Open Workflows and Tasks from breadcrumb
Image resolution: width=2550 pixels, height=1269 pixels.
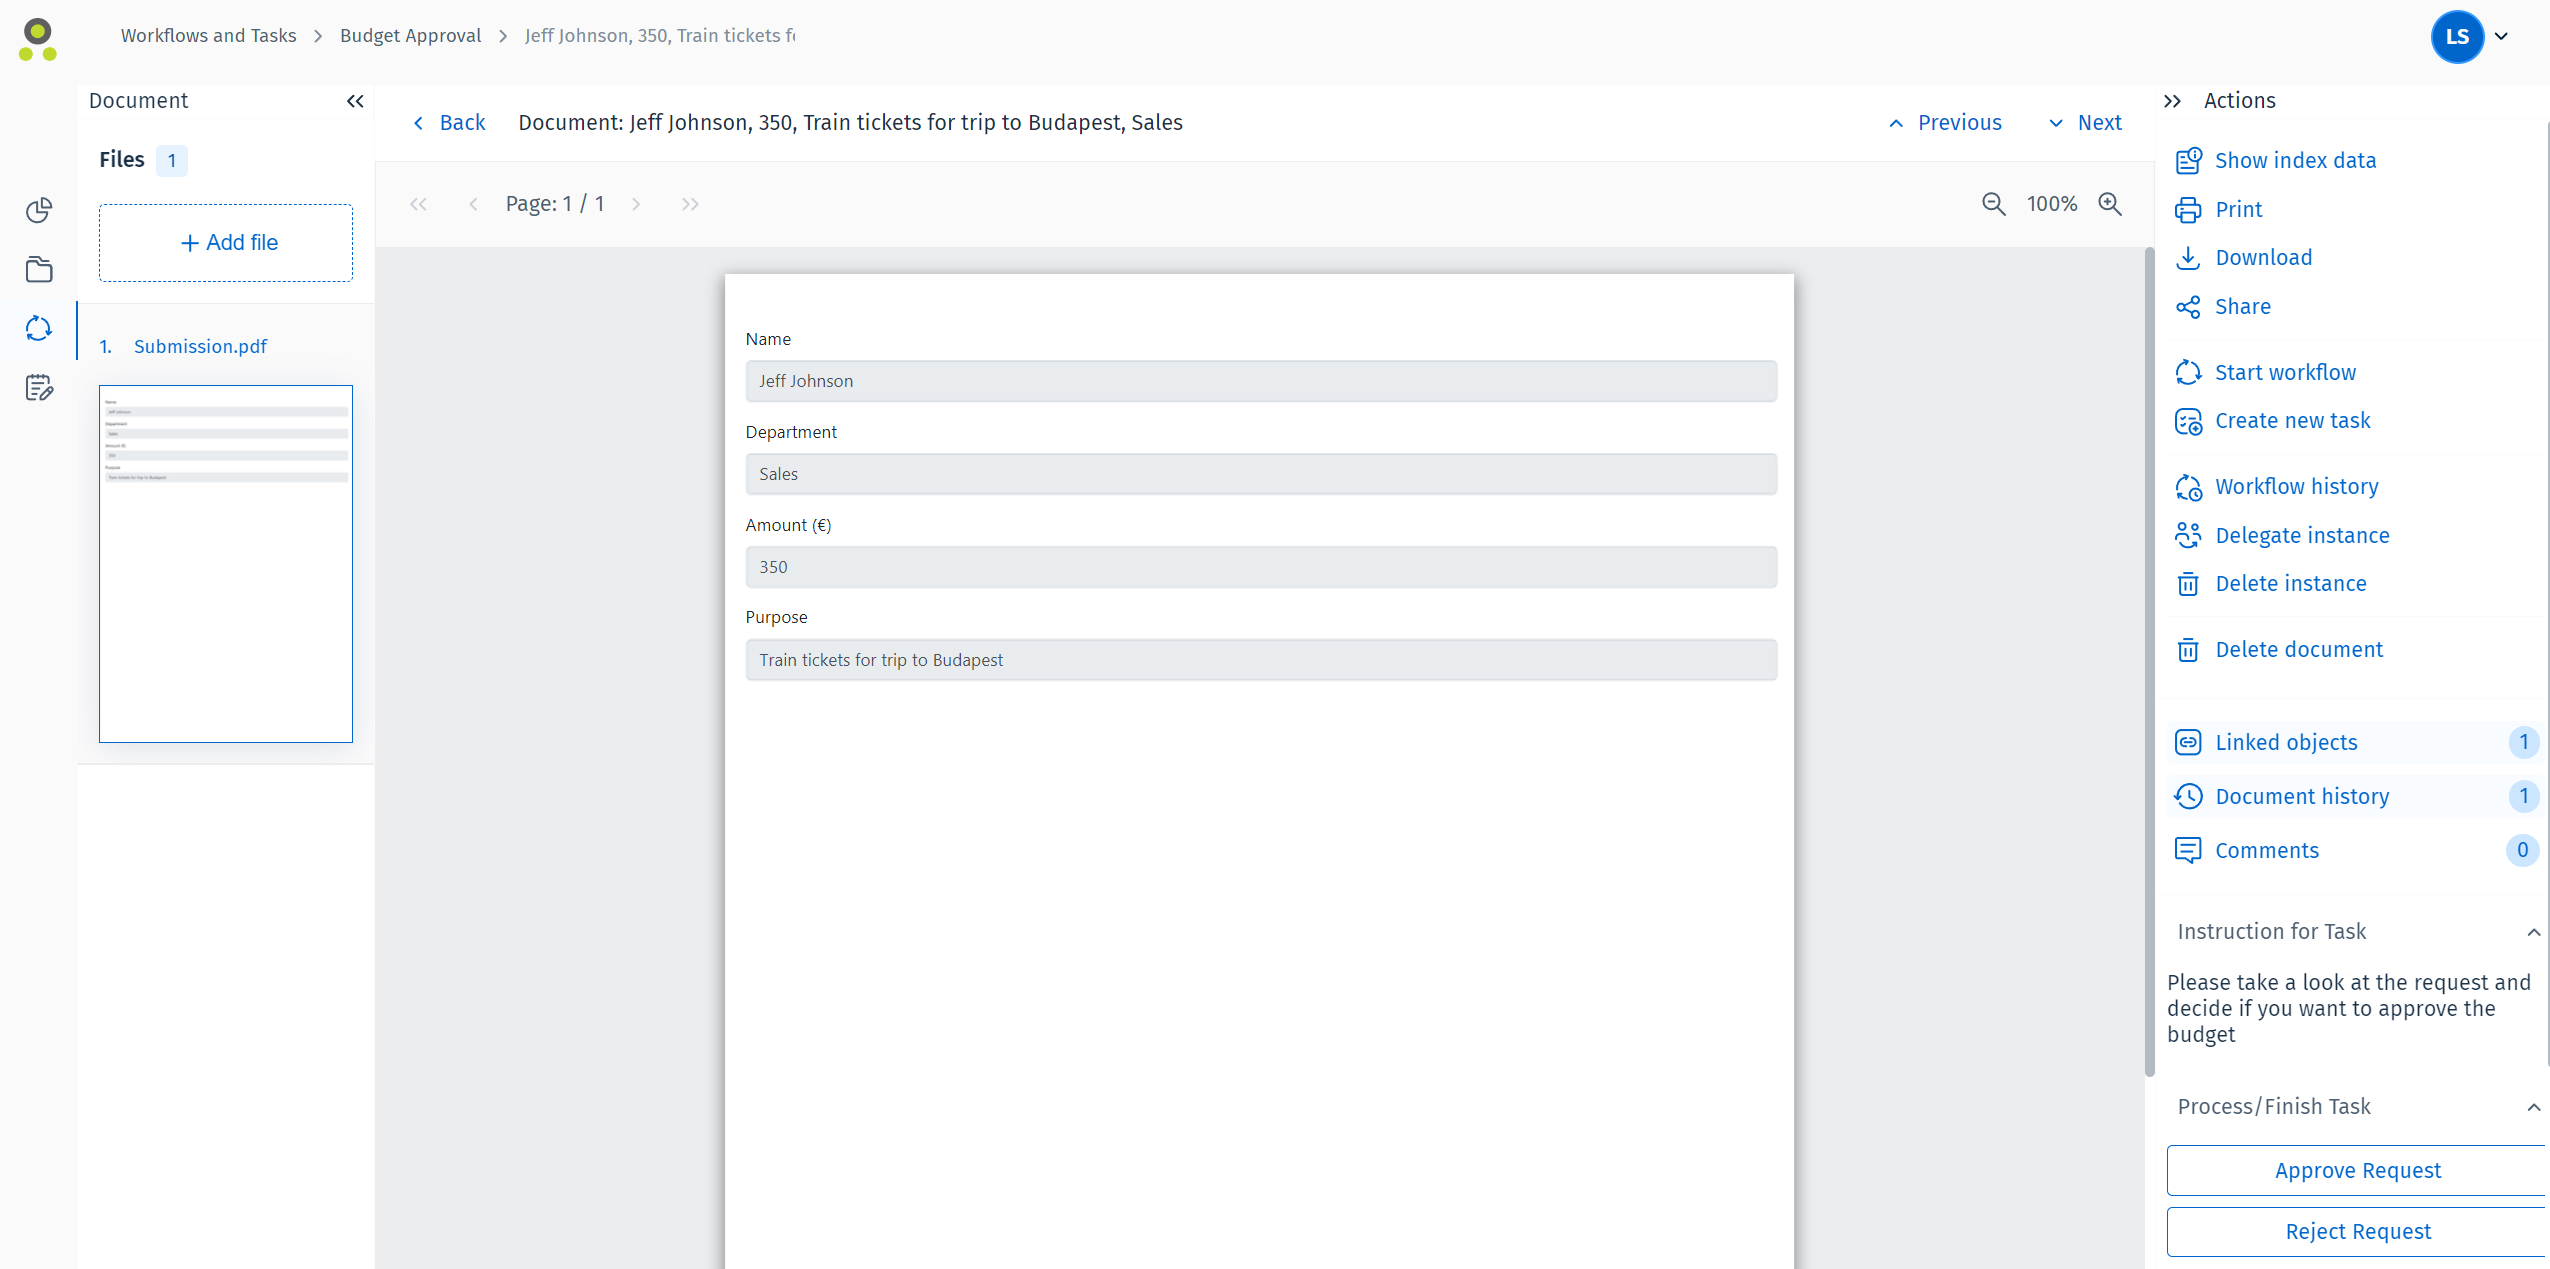(x=208, y=35)
